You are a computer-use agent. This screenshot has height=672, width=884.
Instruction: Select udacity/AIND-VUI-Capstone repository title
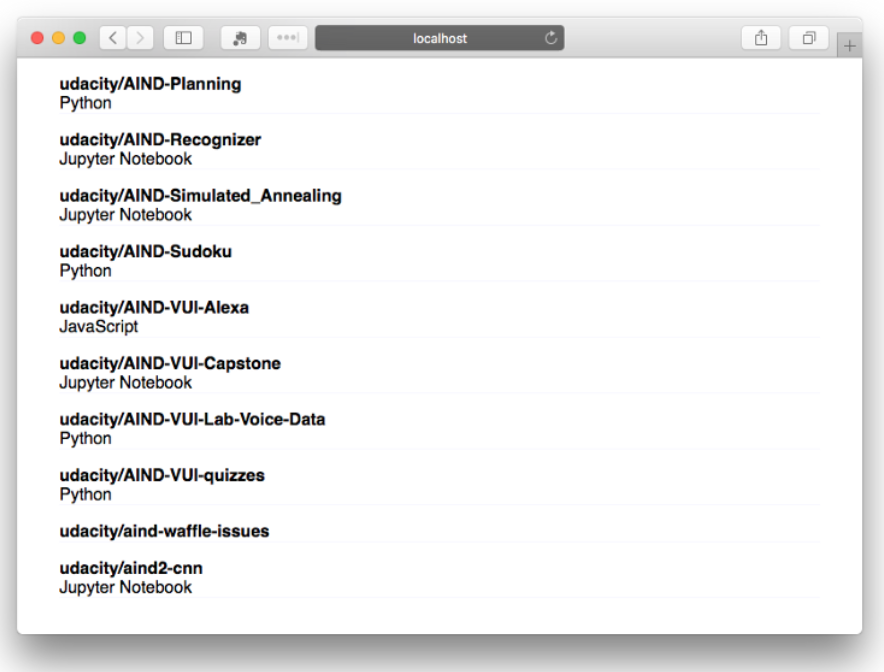(170, 363)
